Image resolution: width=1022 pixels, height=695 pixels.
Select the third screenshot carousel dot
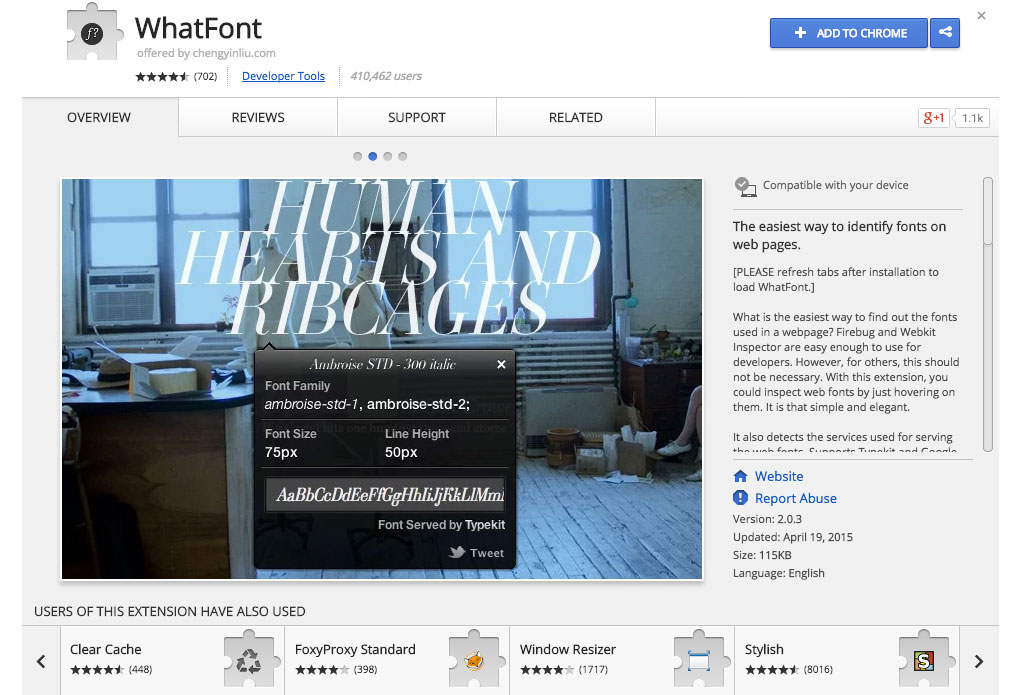tap(387, 156)
